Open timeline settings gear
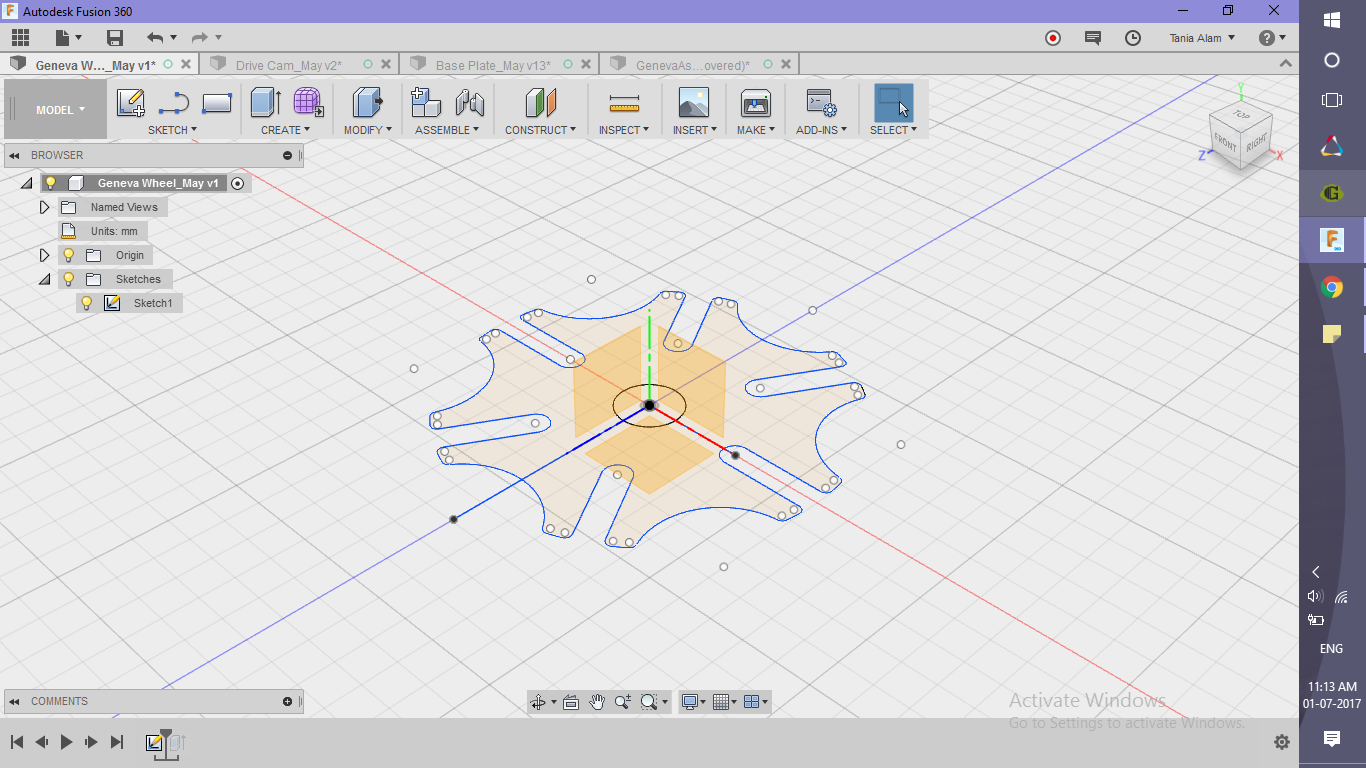Screen dimensions: 1366x768 pyautogui.click(x=1282, y=742)
